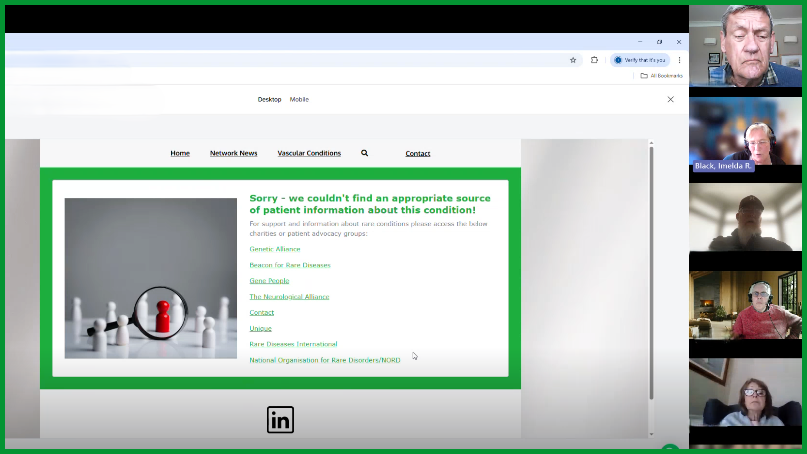The height and width of the screenshot is (454, 807).
Task: Switch to Desktop preview tab
Action: 269,99
